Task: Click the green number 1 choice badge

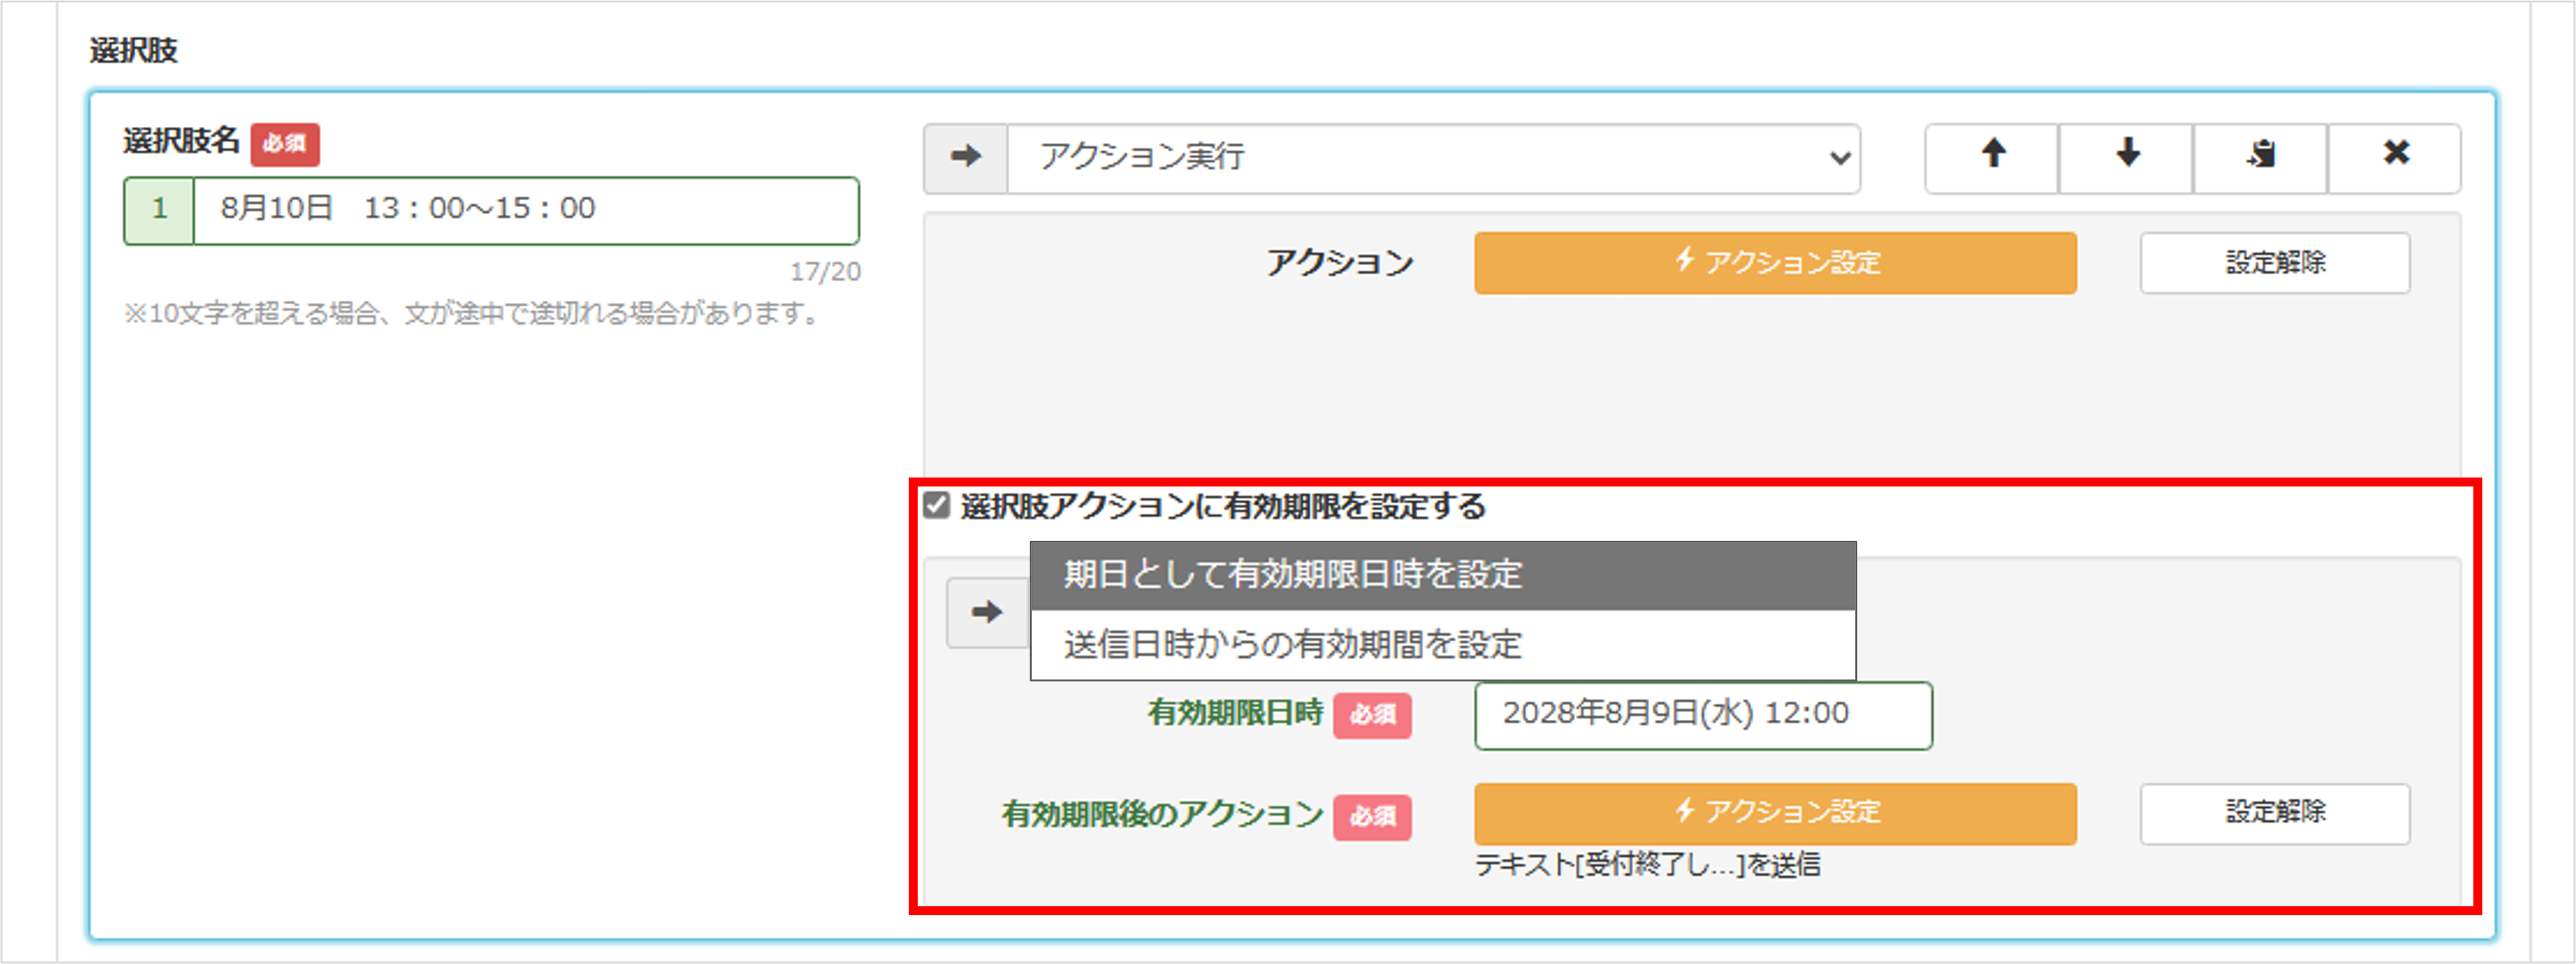Action: point(159,210)
